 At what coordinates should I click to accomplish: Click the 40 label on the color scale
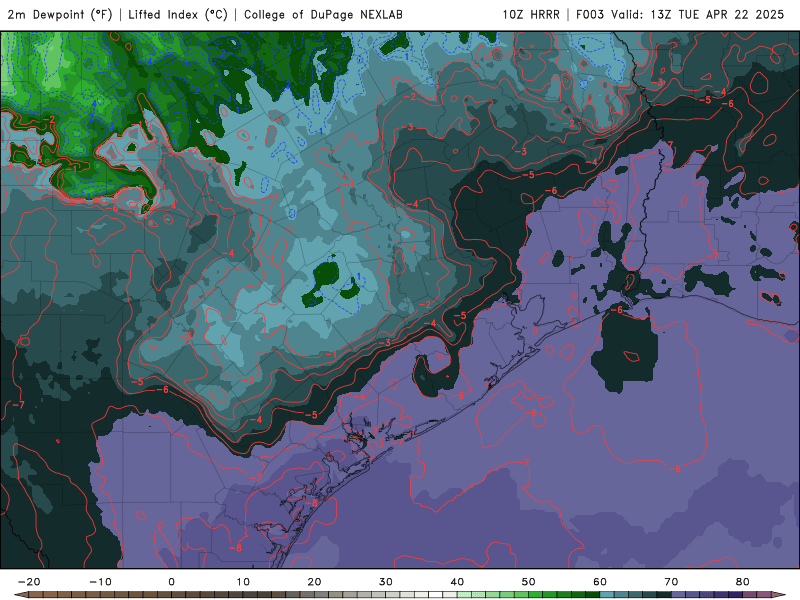tap(457, 582)
